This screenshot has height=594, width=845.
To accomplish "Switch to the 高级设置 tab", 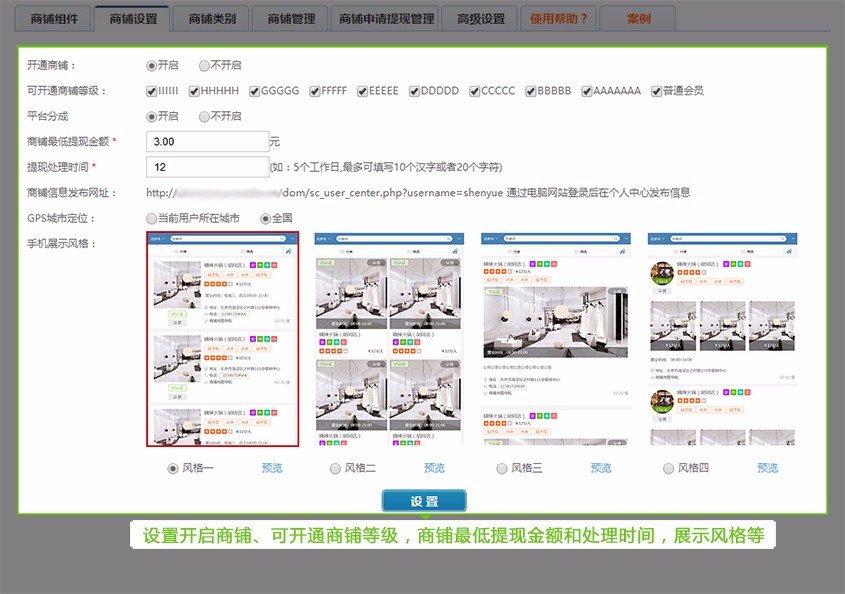I will point(480,18).
